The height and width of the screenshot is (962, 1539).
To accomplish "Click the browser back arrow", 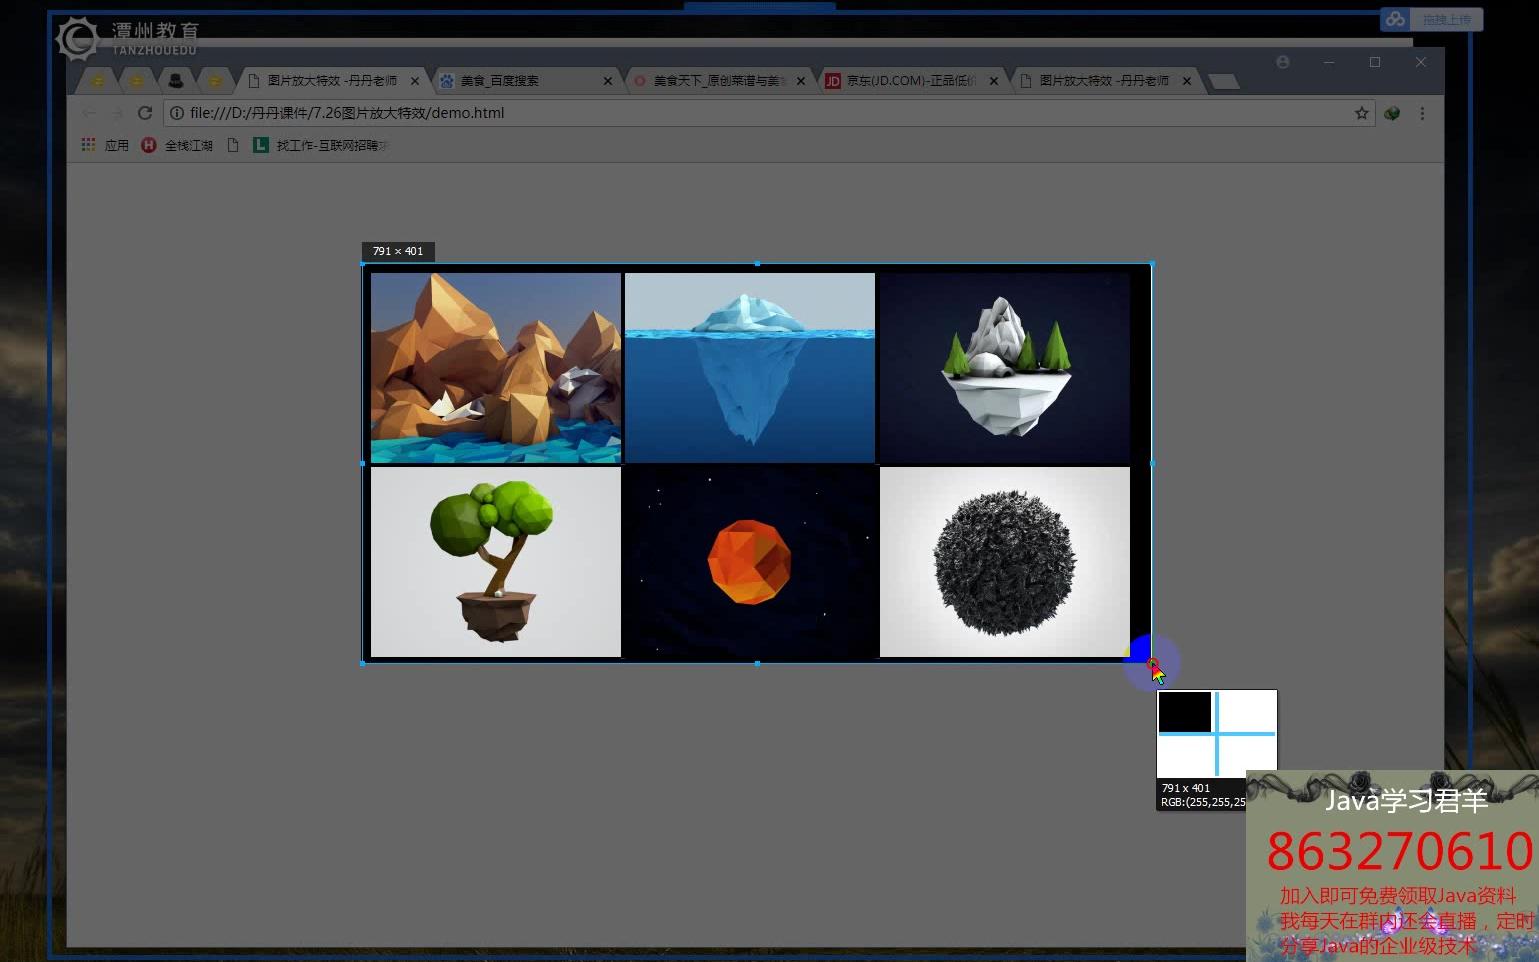I will point(89,113).
